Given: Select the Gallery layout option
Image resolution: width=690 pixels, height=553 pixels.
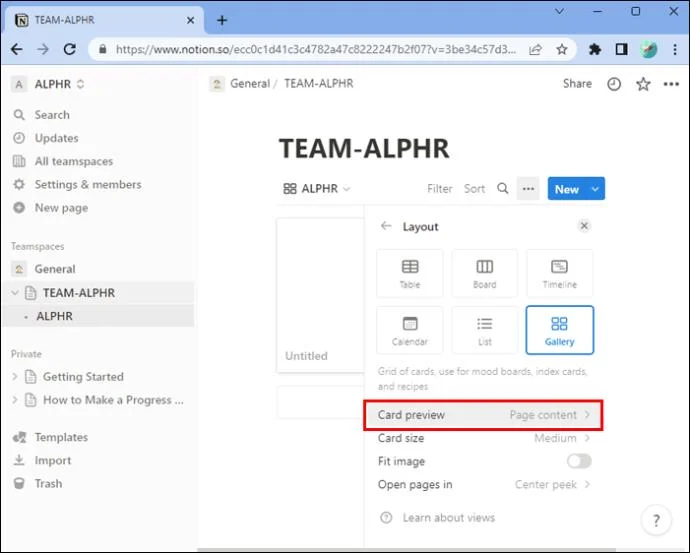Looking at the screenshot, I should (559, 330).
